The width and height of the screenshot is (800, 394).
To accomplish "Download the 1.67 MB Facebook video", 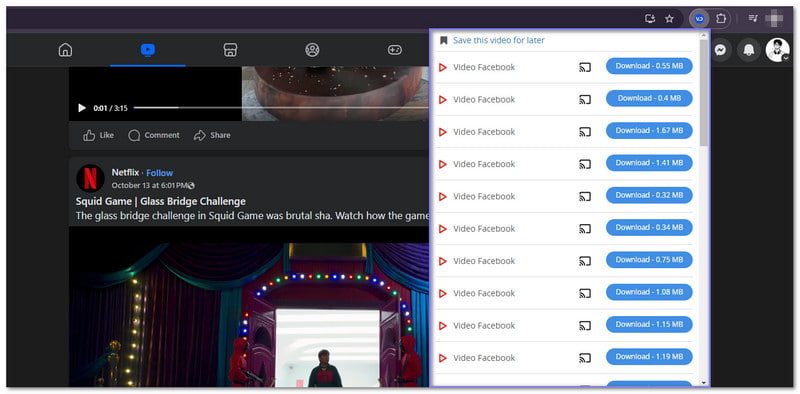I will [649, 131].
